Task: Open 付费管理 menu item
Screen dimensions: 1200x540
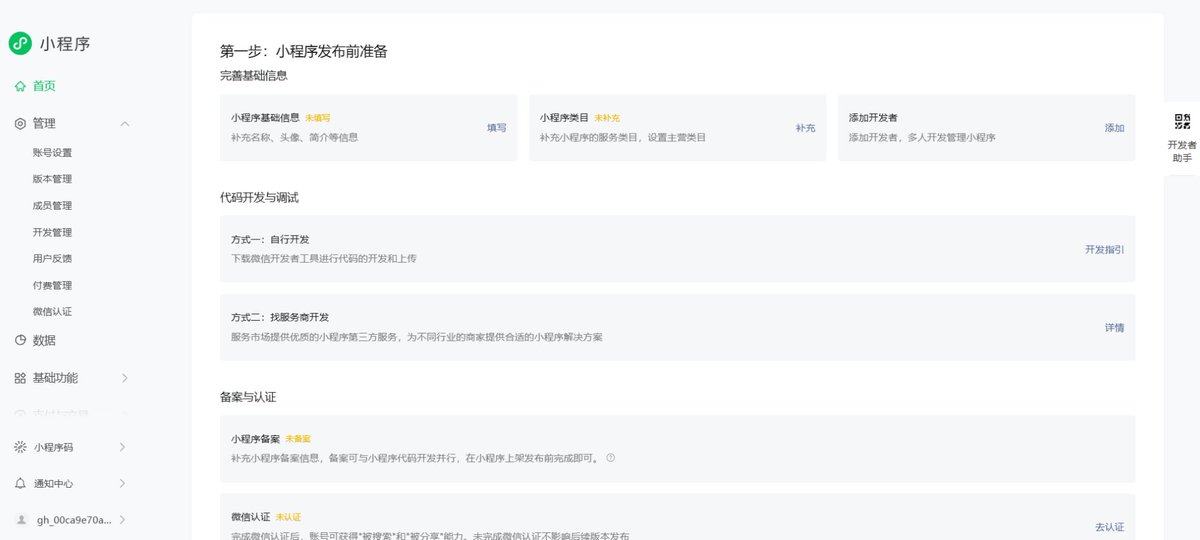Action: tap(52, 285)
